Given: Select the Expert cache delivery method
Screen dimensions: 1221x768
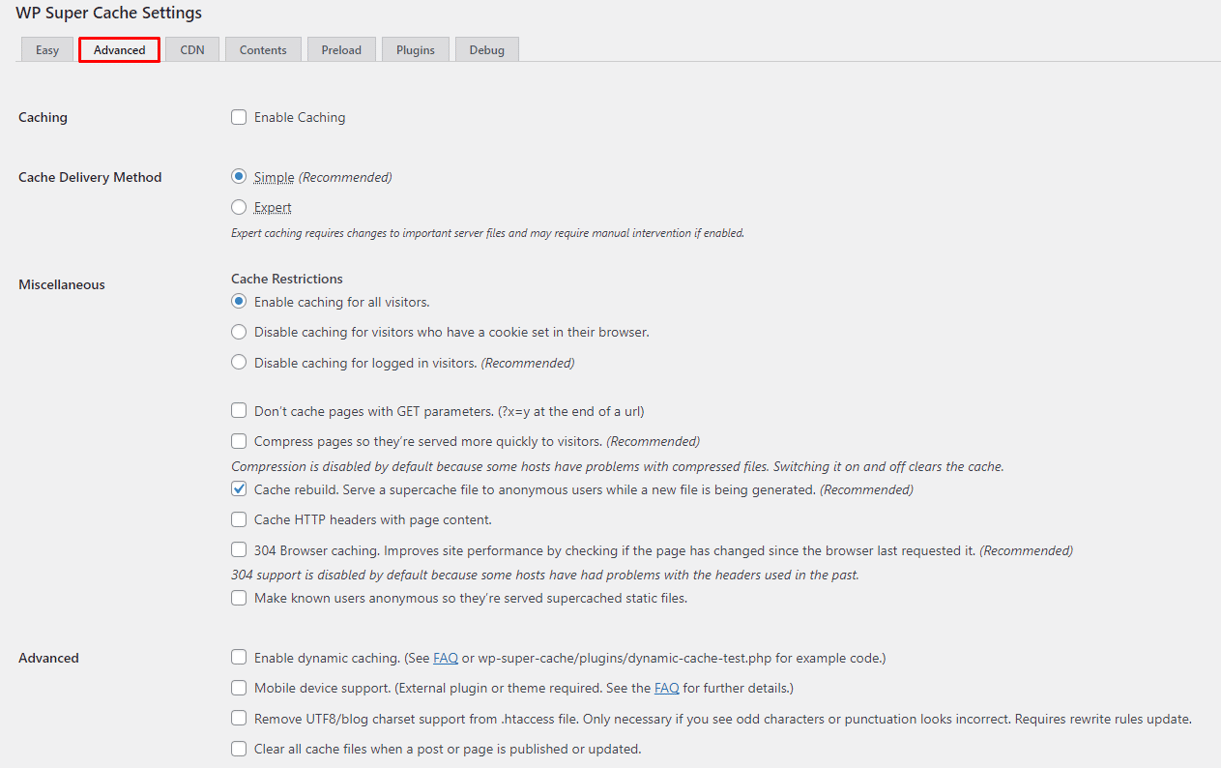Looking at the screenshot, I should coord(238,207).
